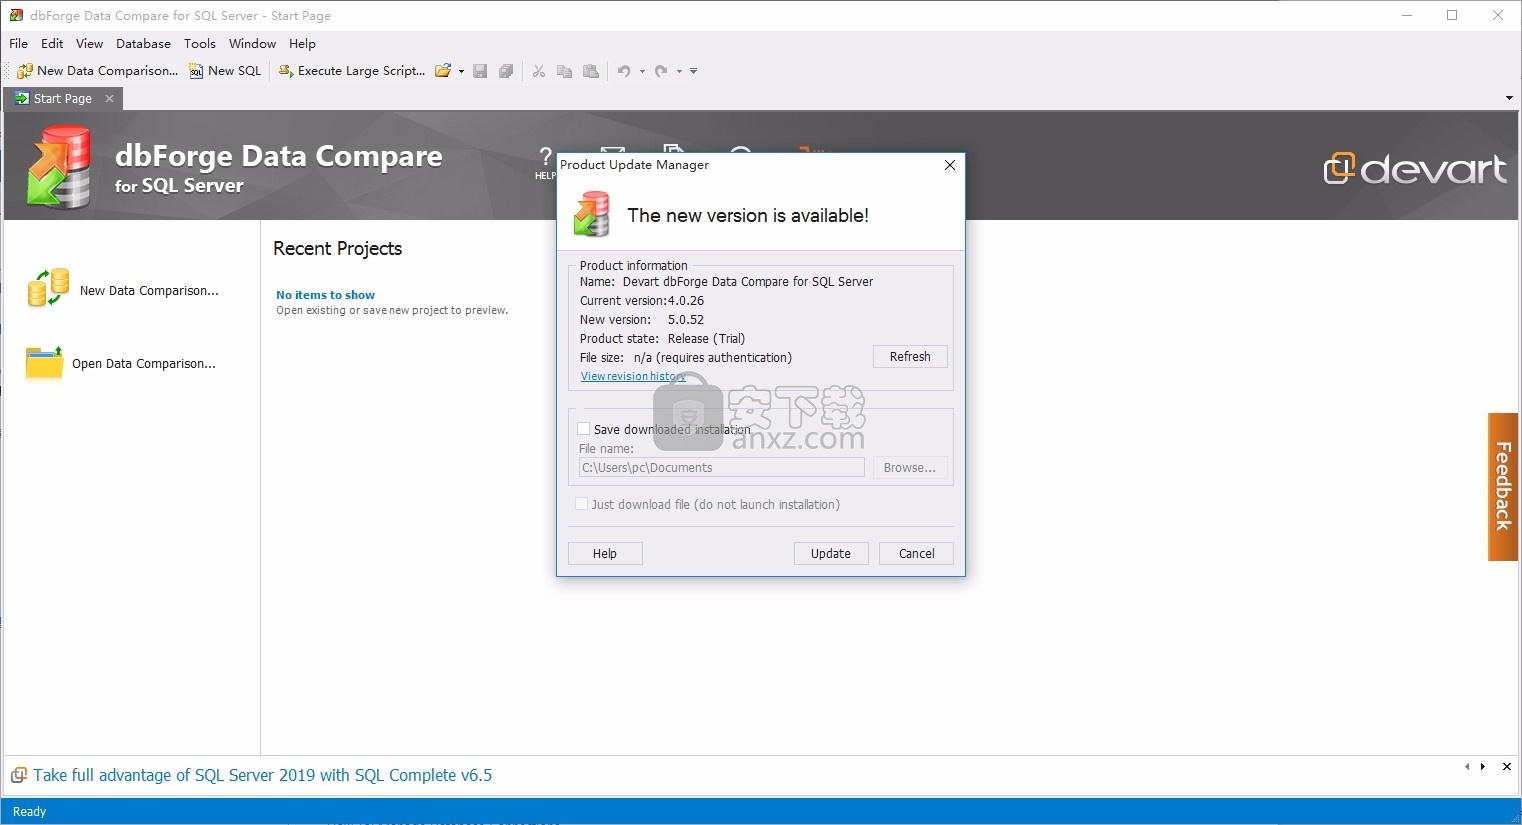Close the Start Page tab
The image size is (1522, 825).
click(110, 98)
